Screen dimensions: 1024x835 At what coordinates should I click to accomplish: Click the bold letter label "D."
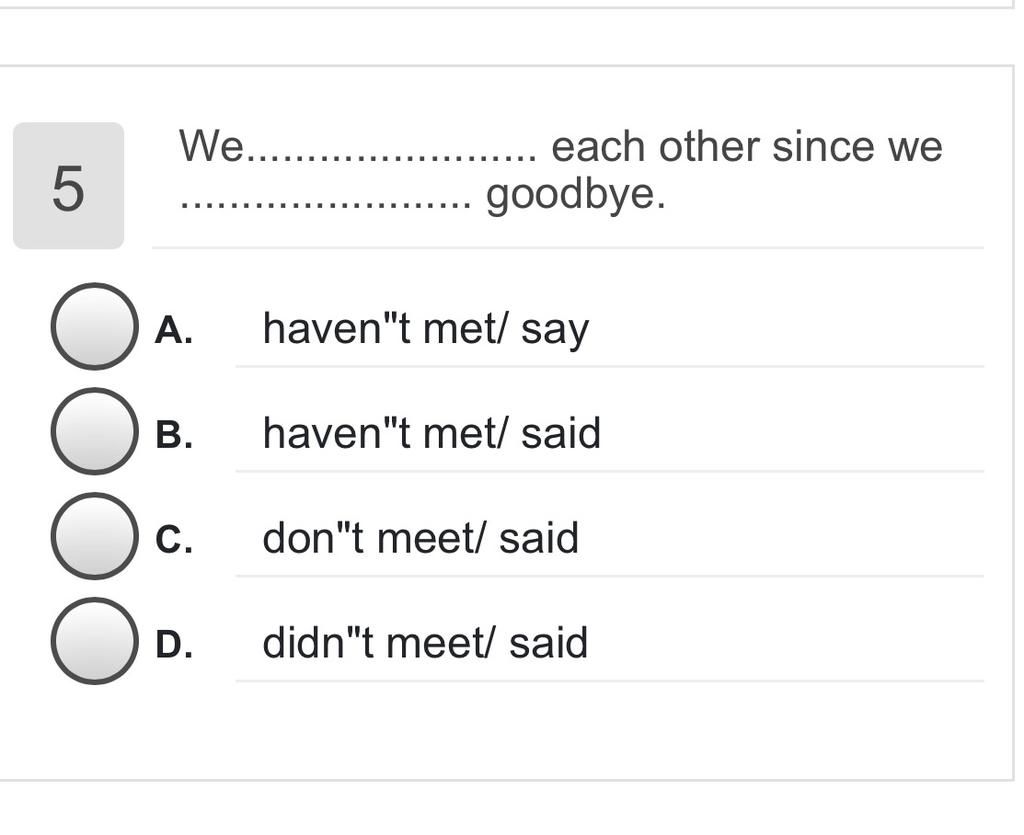pos(174,644)
